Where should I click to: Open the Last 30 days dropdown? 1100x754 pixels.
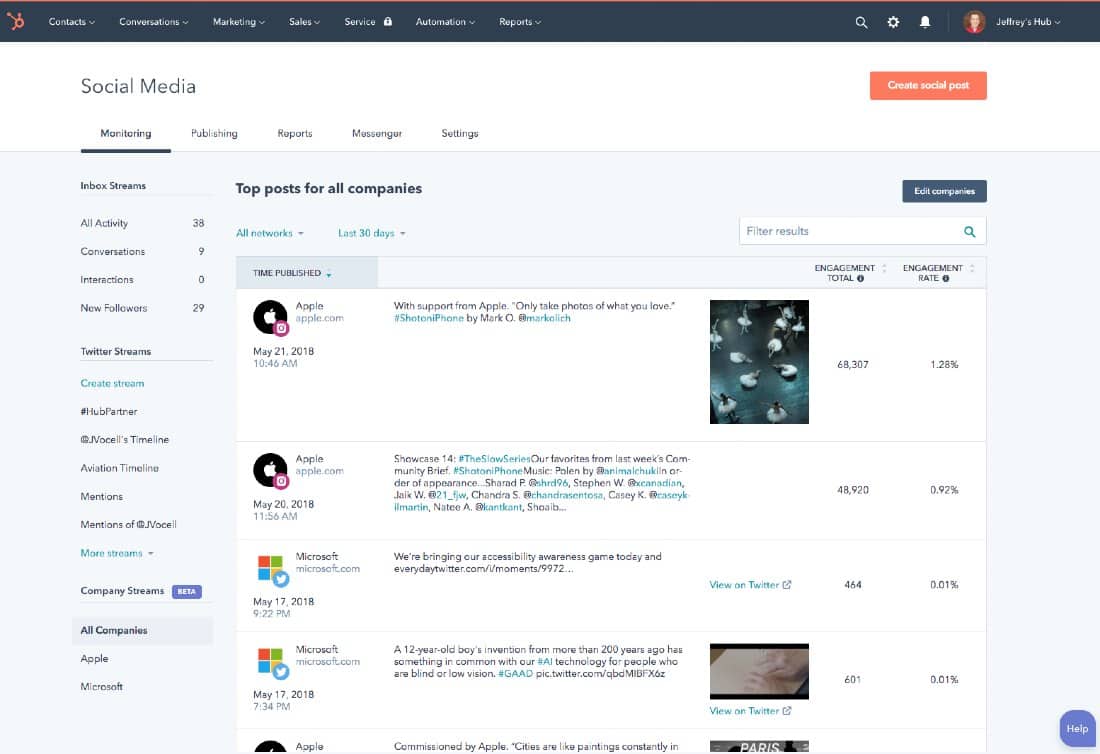[372, 233]
